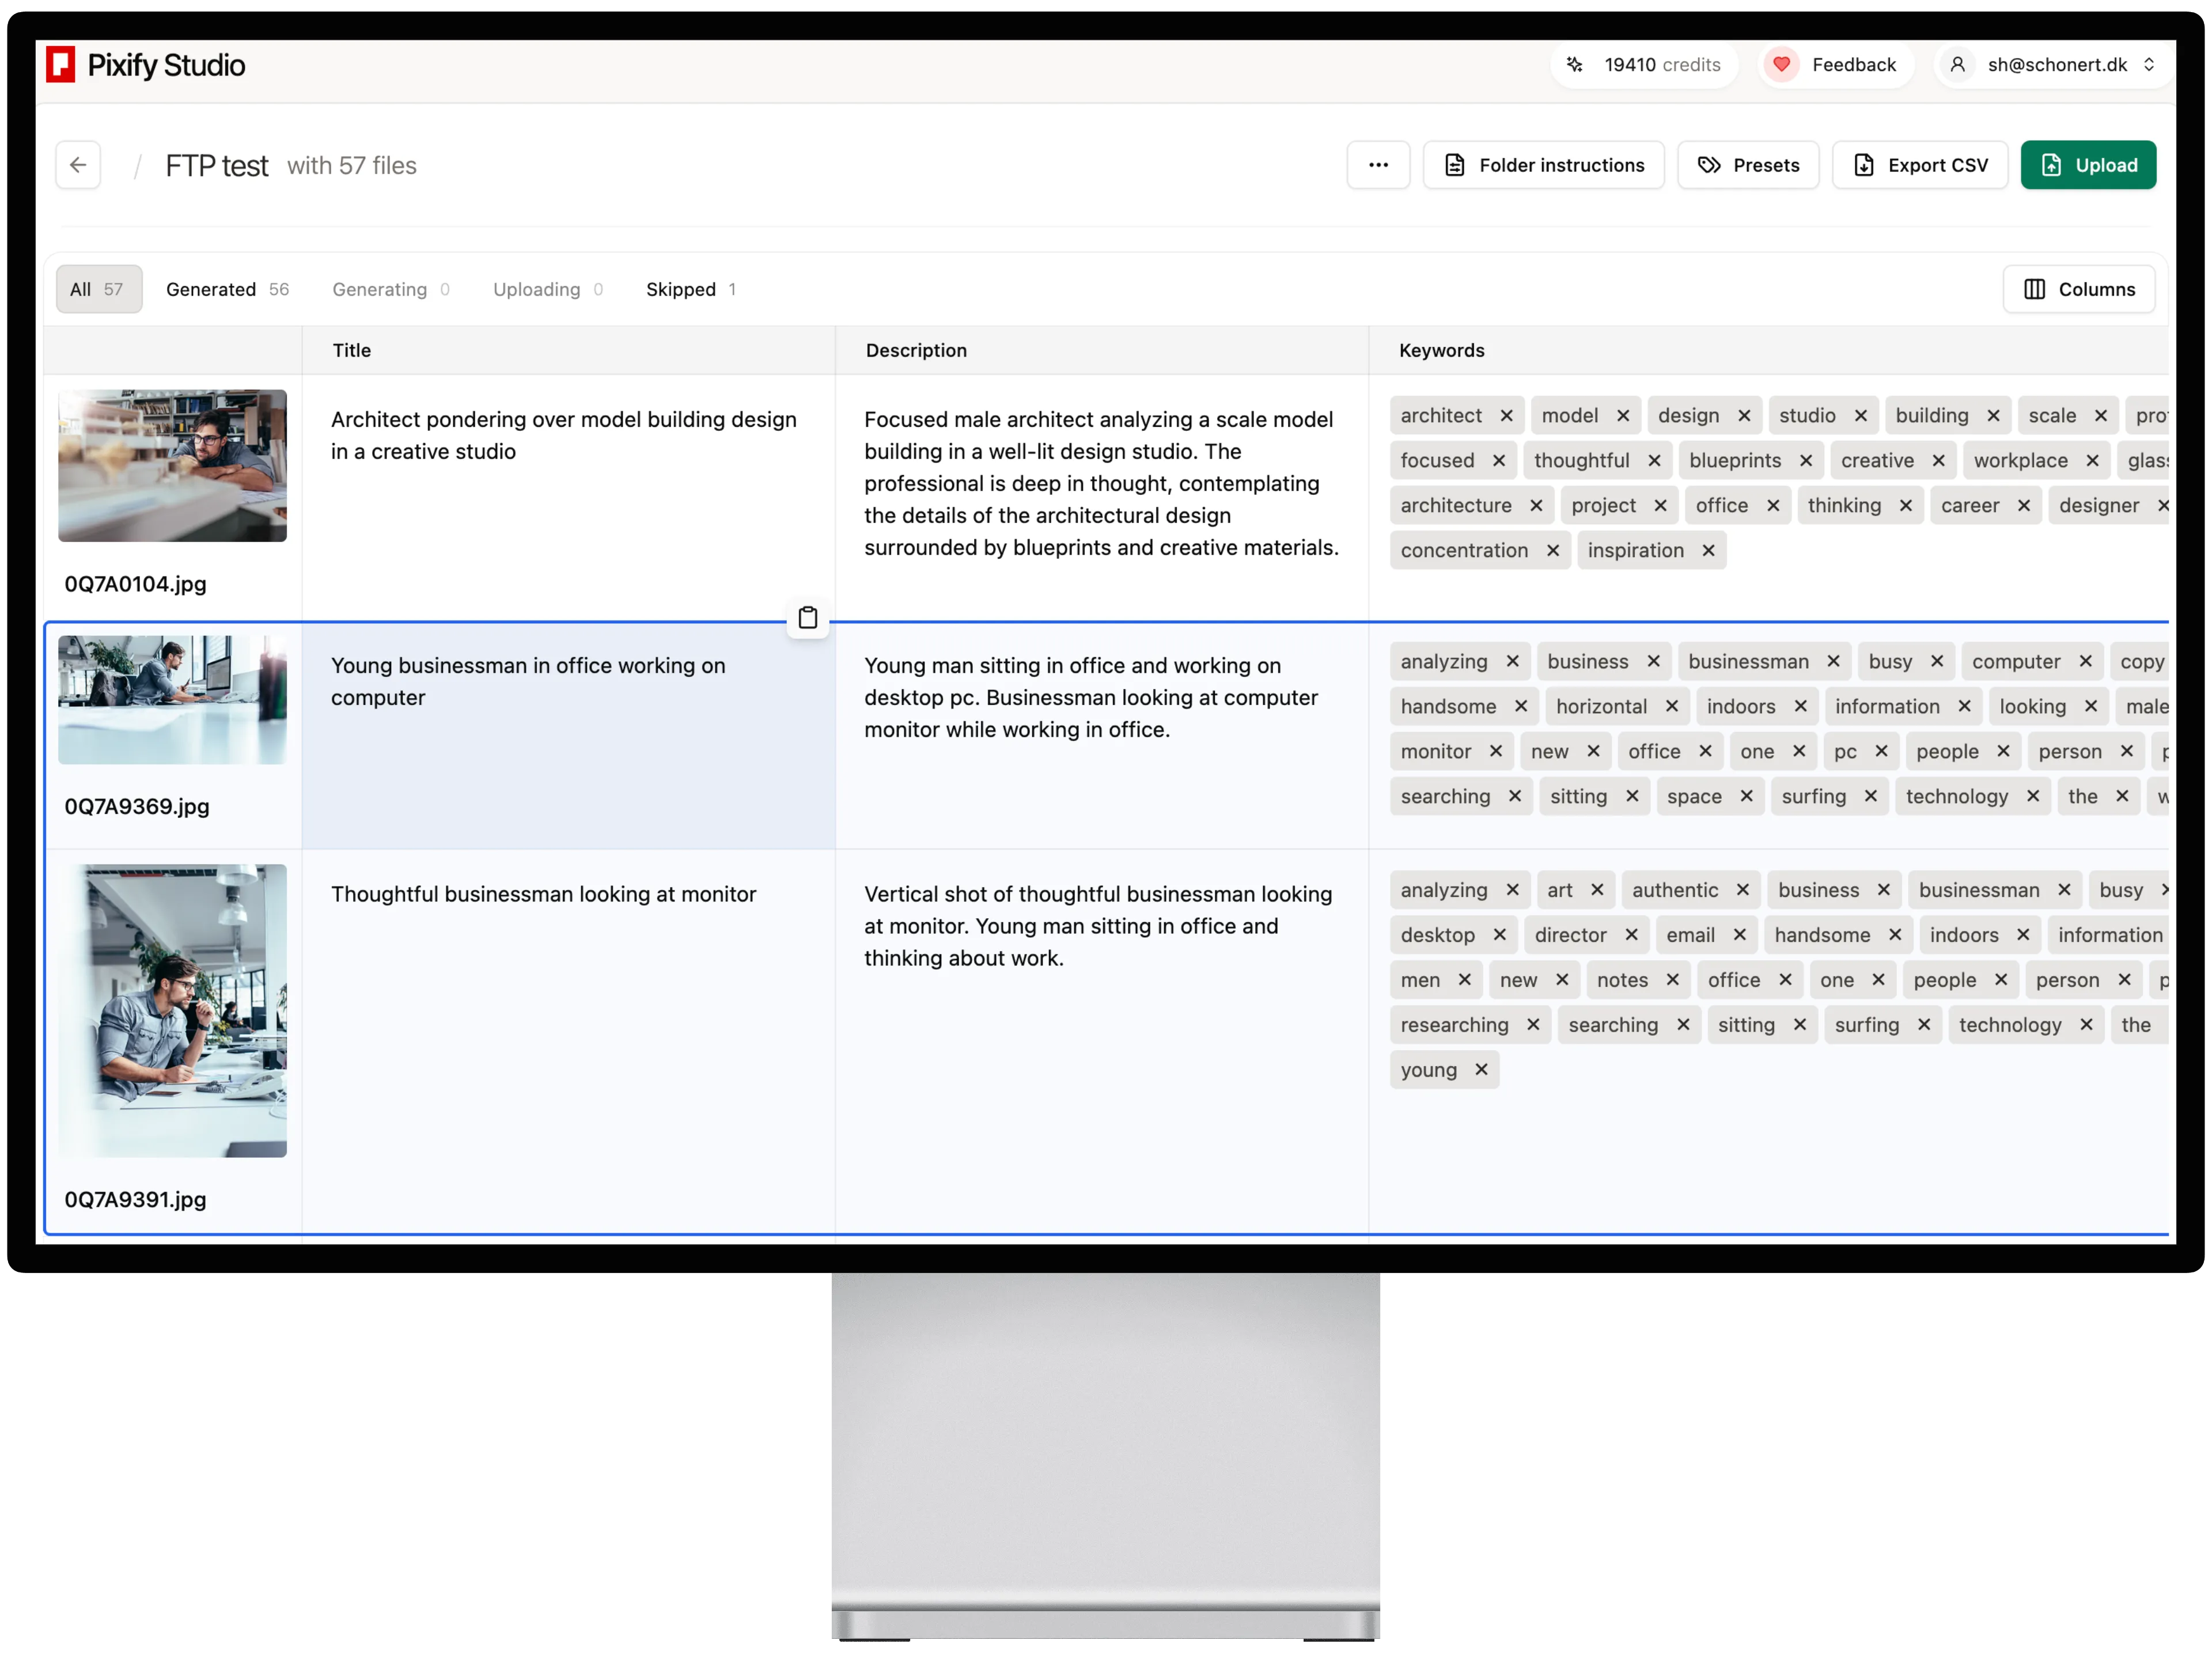Export the files as CSV
The image size is (2212, 1659).
1919,165
